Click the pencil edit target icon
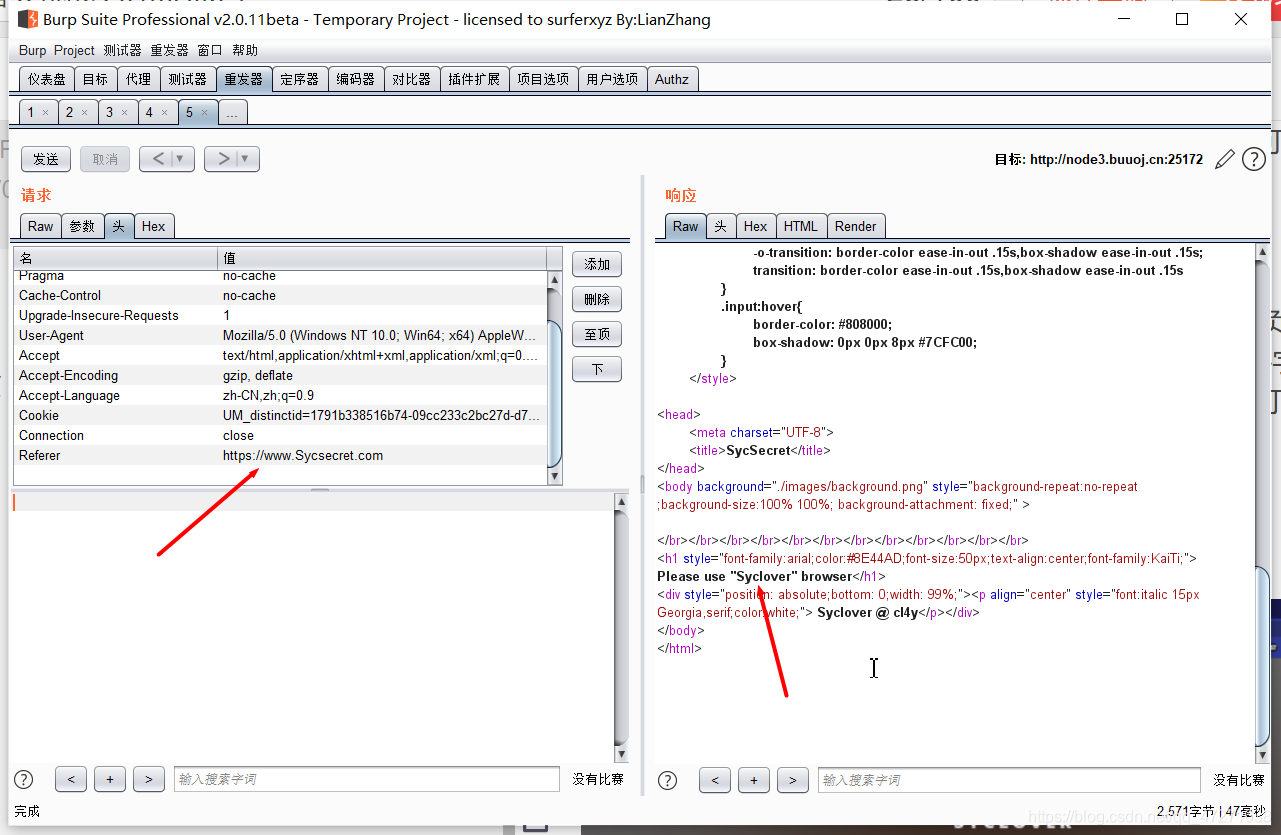Image resolution: width=1281 pixels, height=835 pixels. 1225,159
